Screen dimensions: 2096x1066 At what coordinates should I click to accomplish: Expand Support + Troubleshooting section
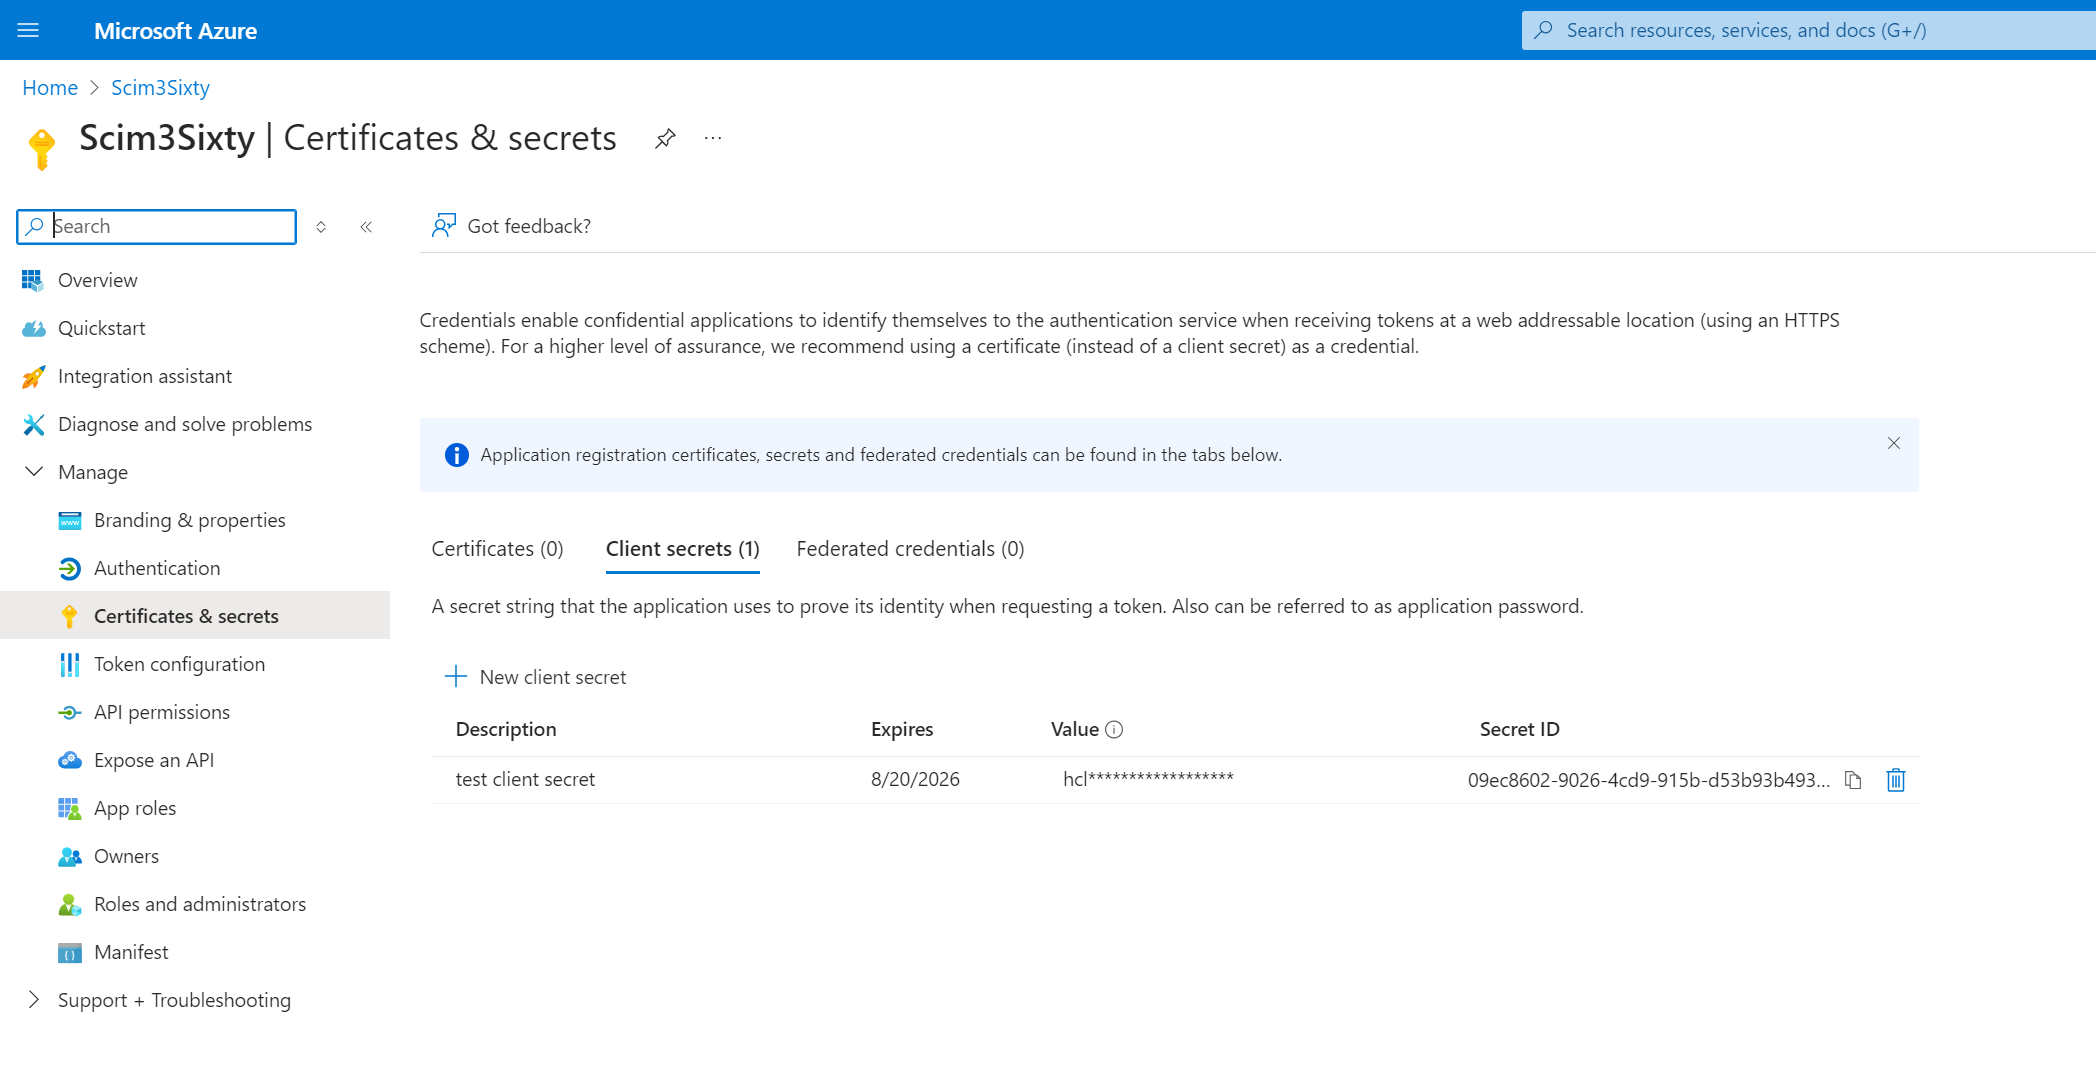point(34,1000)
